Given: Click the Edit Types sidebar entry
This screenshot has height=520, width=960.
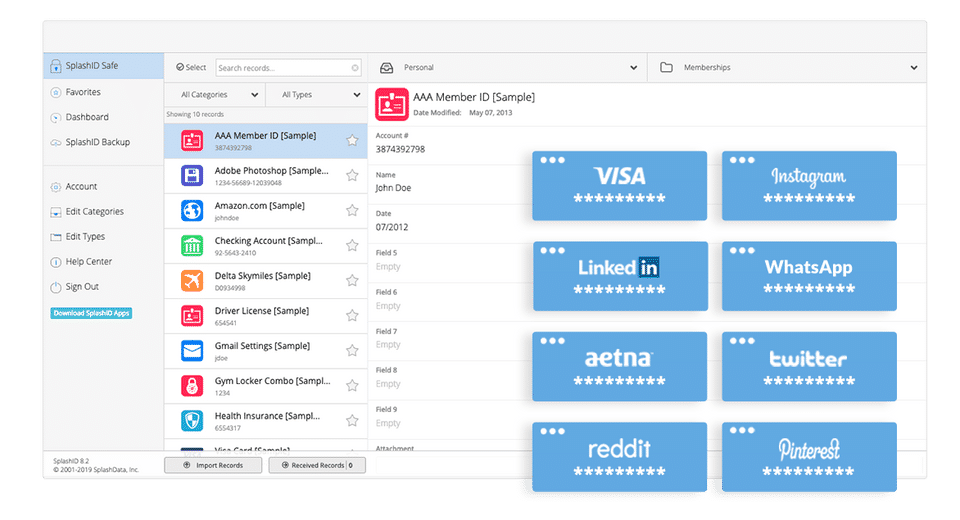Looking at the screenshot, I should pos(85,236).
